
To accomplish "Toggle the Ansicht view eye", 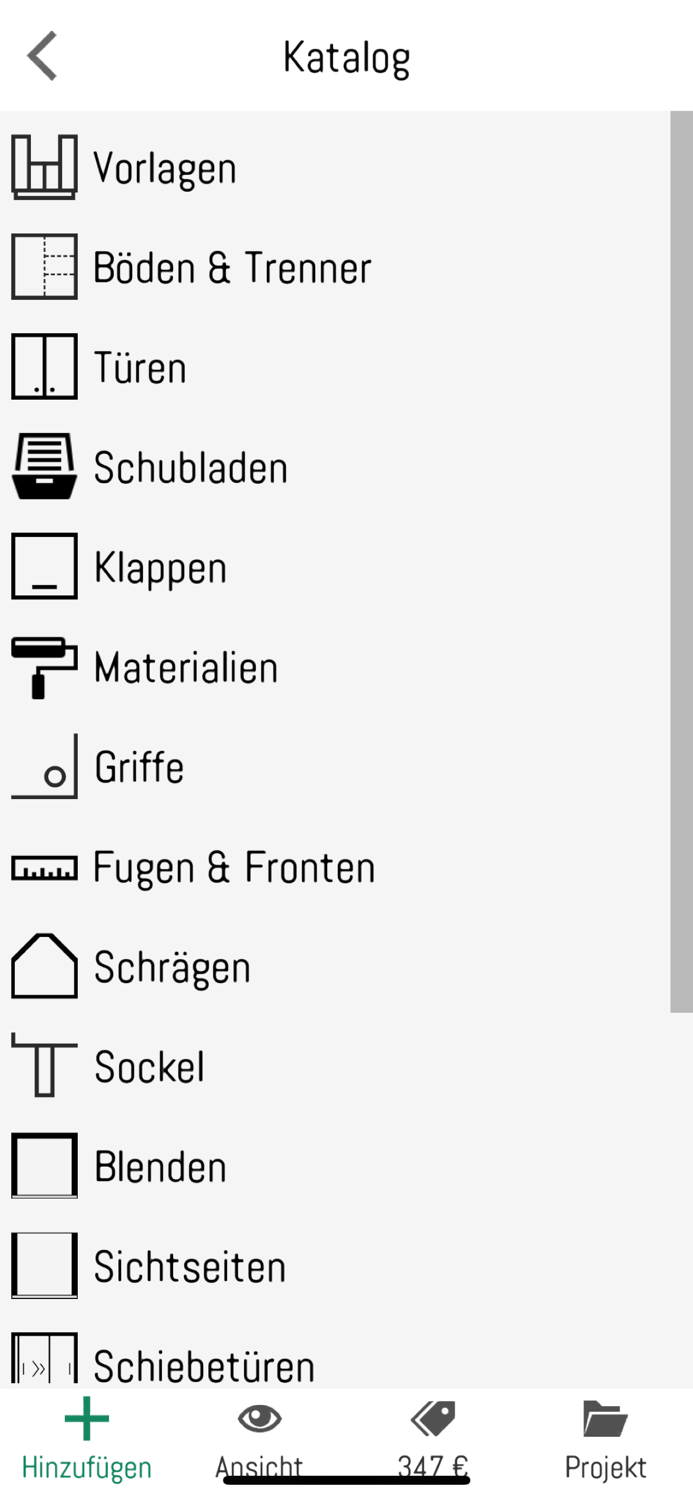I will (259, 1419).
